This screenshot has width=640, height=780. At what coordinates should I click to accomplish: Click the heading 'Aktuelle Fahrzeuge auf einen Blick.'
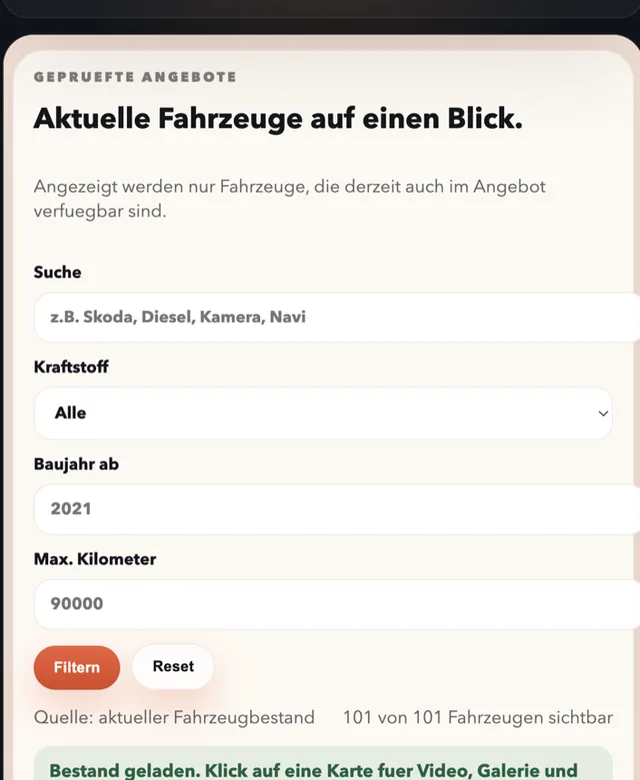point(278,119)
